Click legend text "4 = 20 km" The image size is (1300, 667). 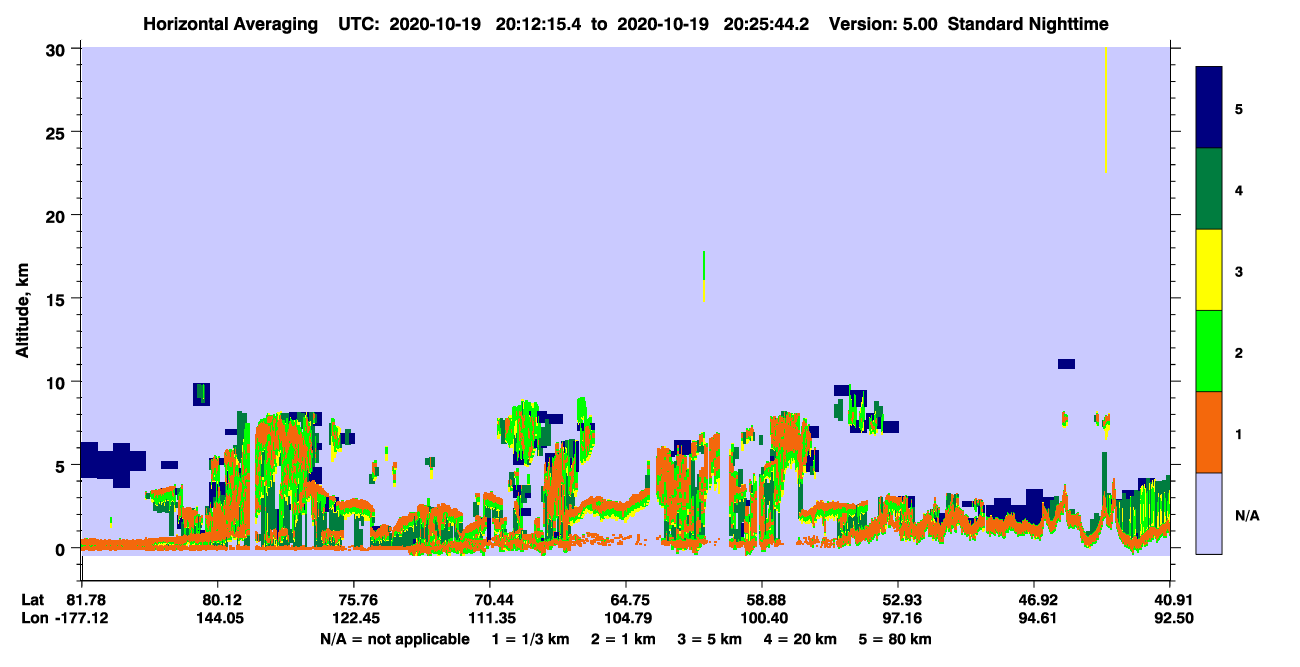802,639
